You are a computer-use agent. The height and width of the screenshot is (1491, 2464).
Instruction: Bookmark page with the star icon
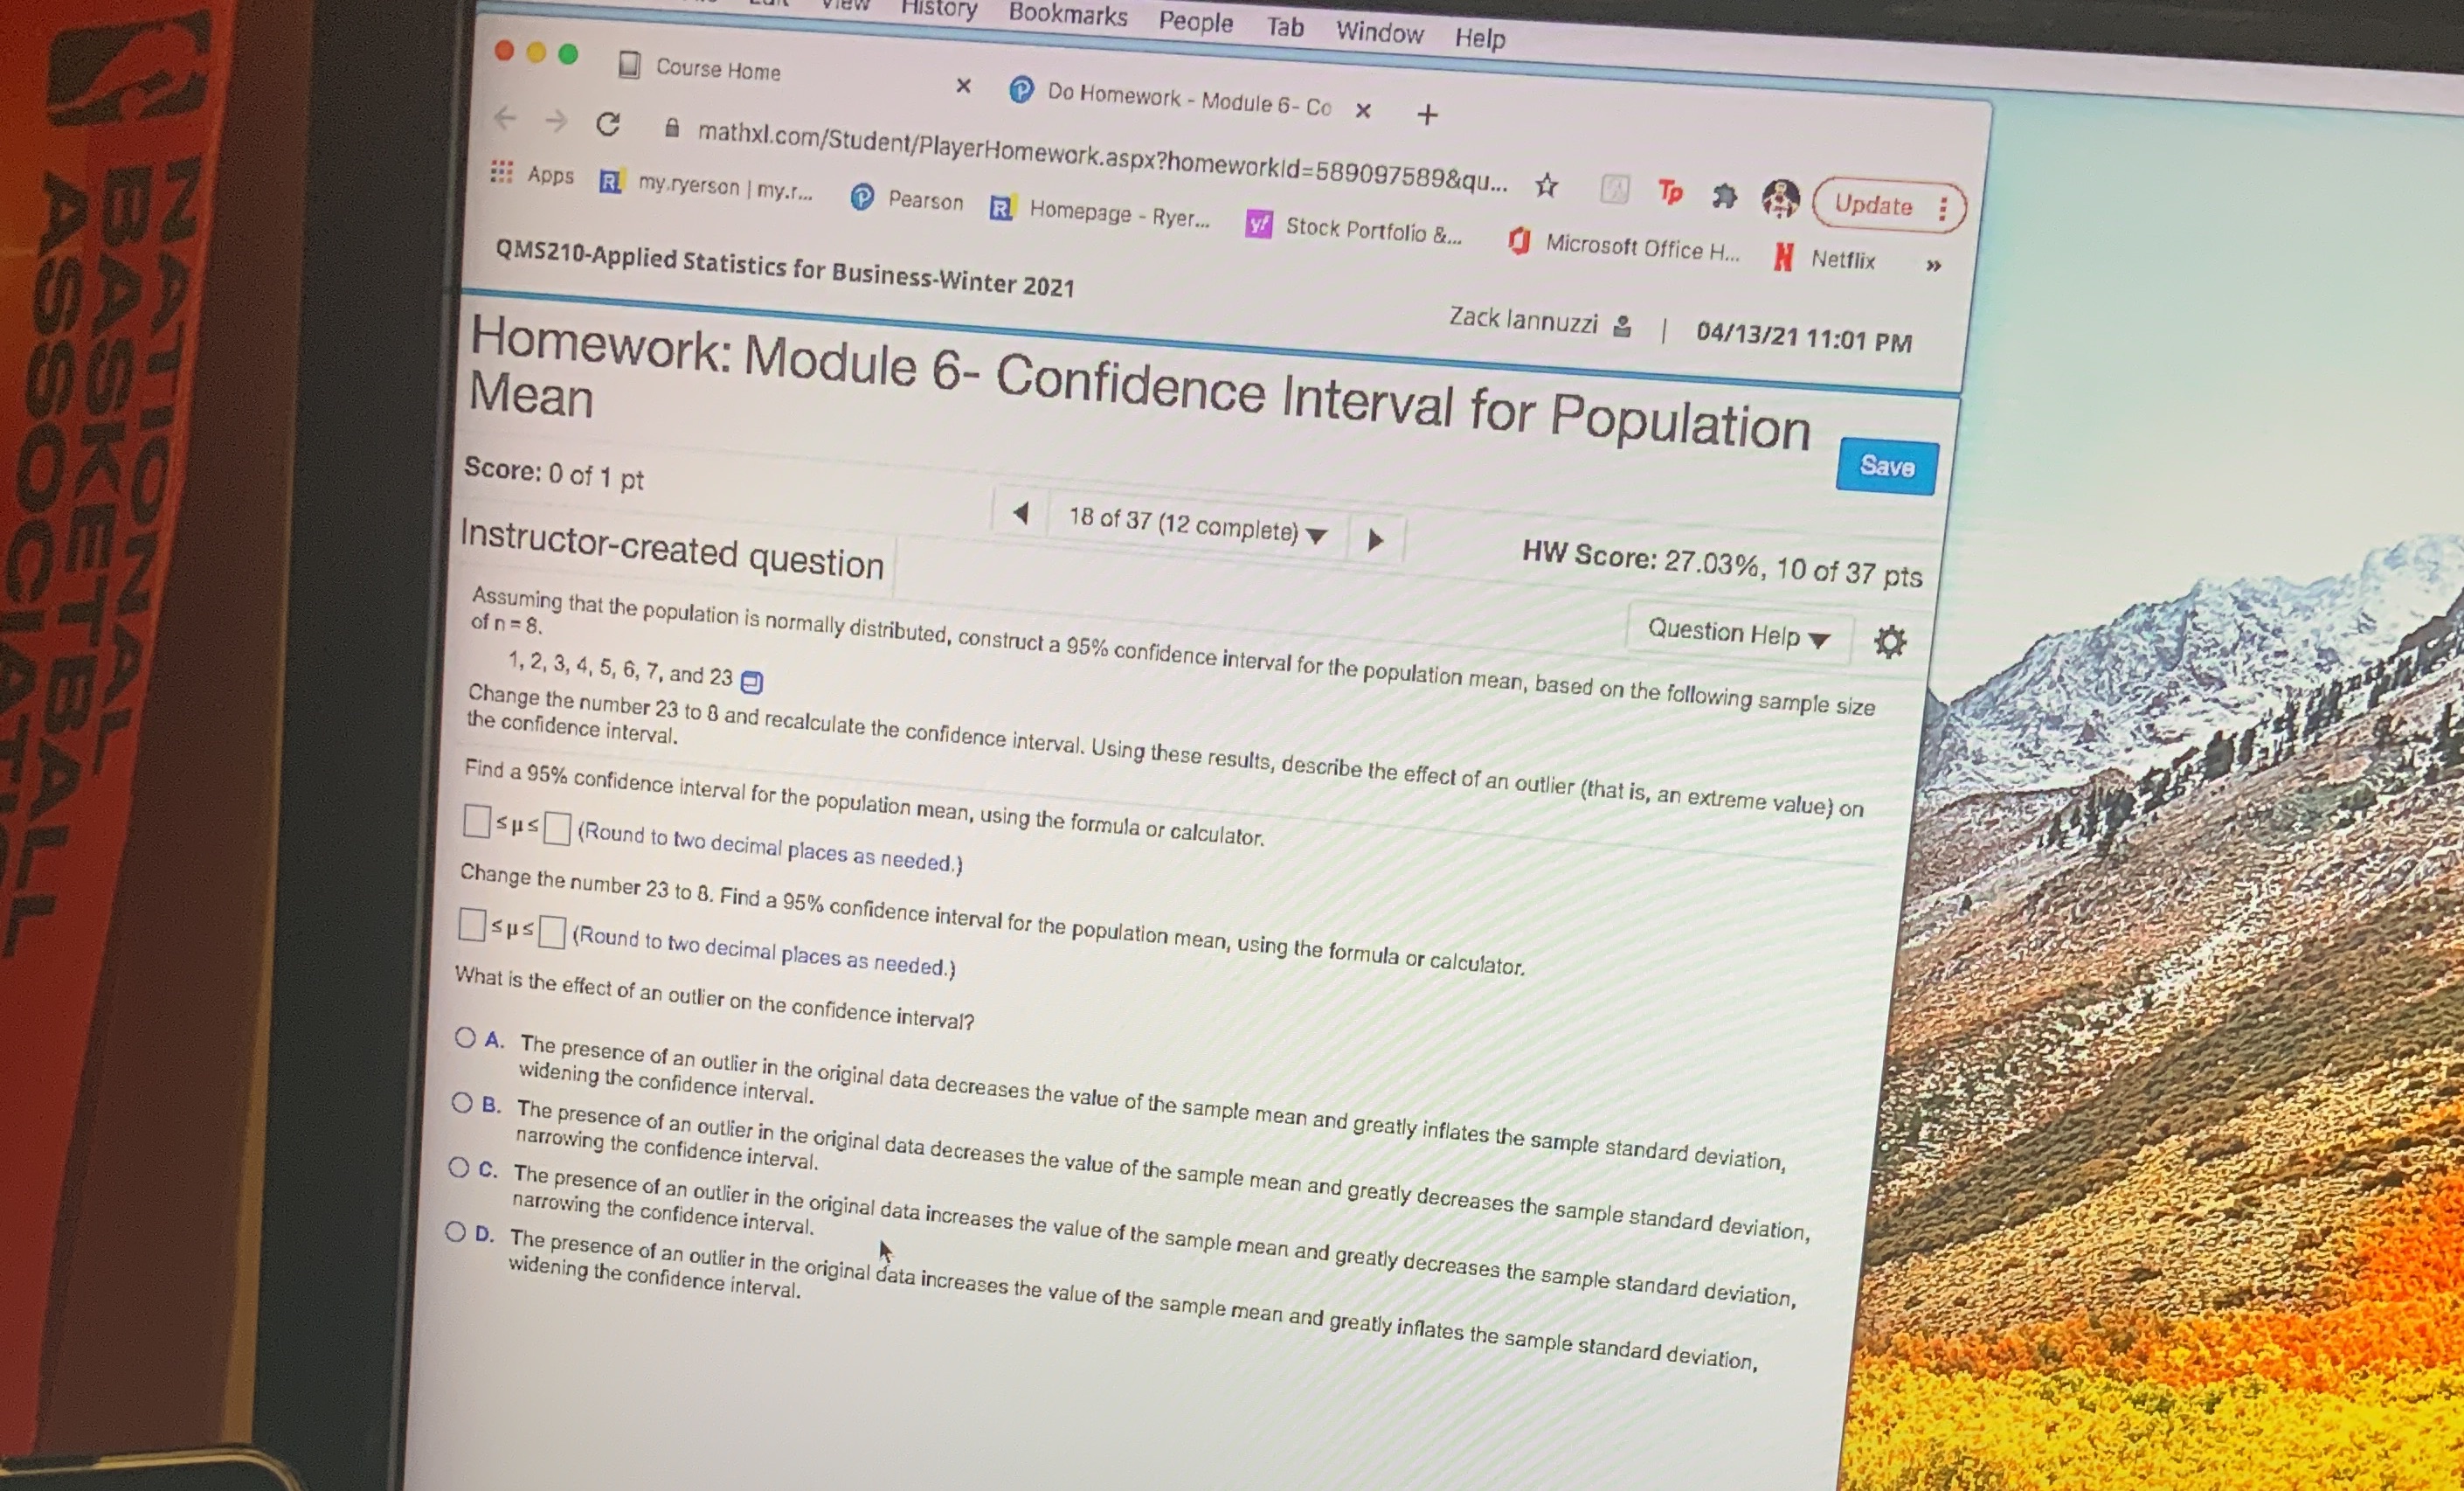pyautogui.click(x=1546, y=185)
